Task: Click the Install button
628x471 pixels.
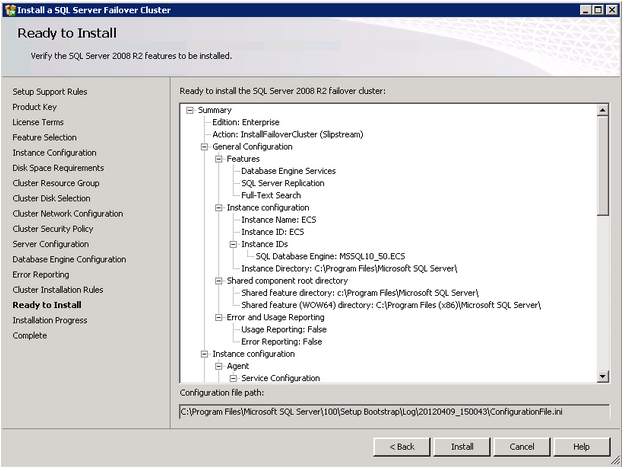Action: click(x=462, y=447)
